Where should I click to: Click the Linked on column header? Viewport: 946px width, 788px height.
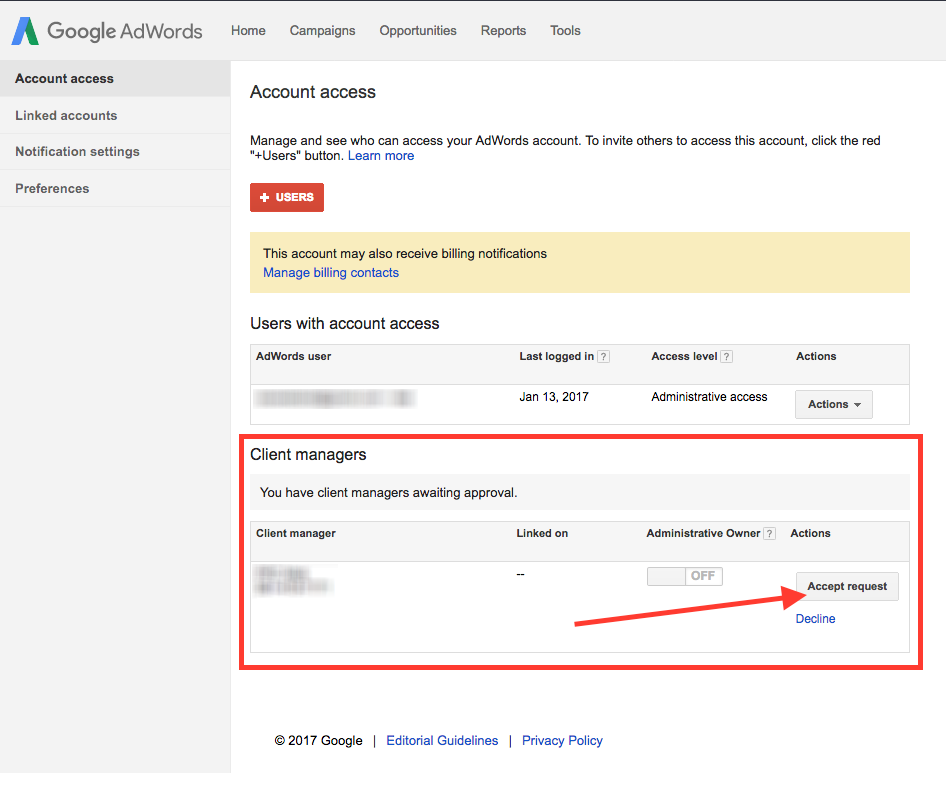tap(542, 533)
